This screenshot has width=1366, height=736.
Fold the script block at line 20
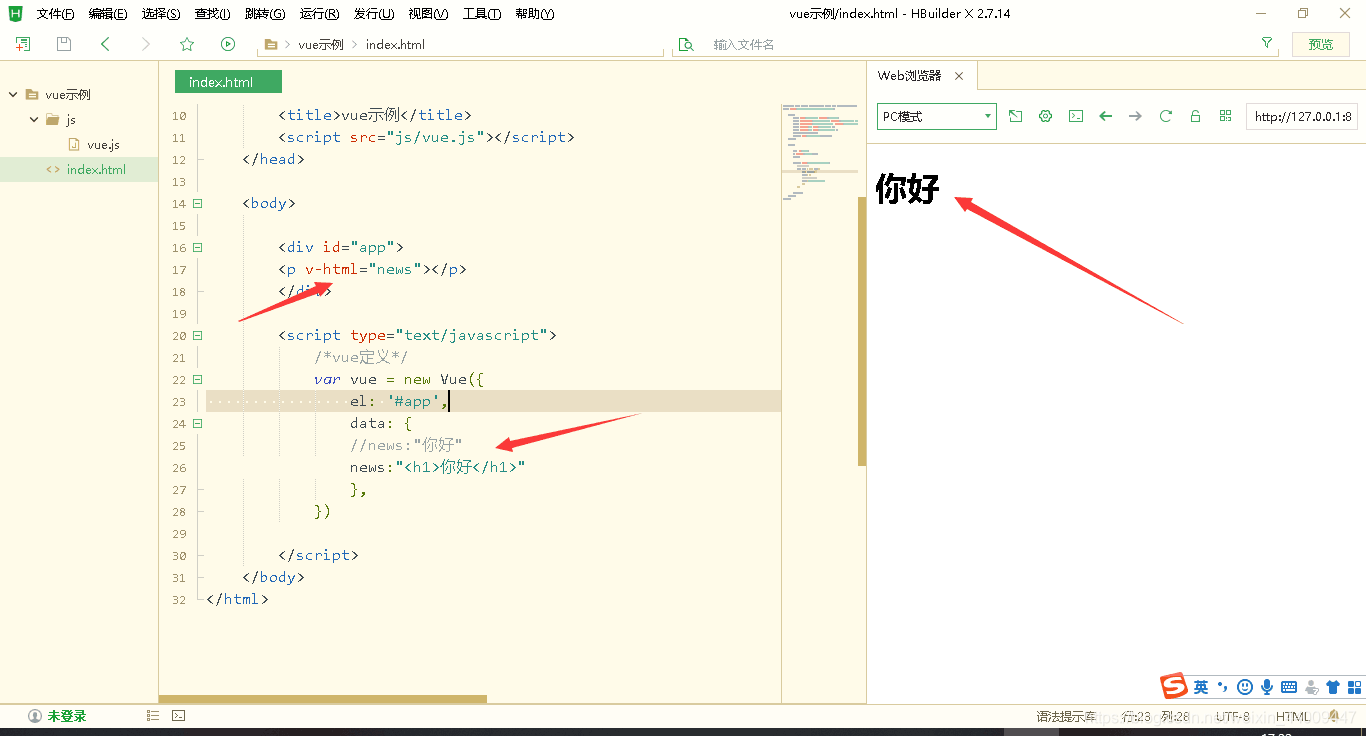click(197, 335)
